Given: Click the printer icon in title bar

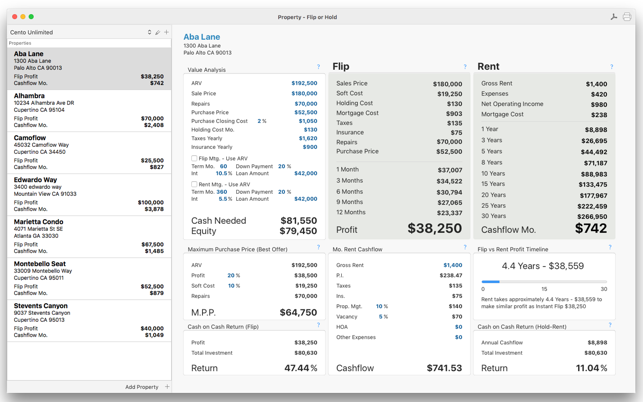Looking at the screenshot, I should click(x=627, y=17).
